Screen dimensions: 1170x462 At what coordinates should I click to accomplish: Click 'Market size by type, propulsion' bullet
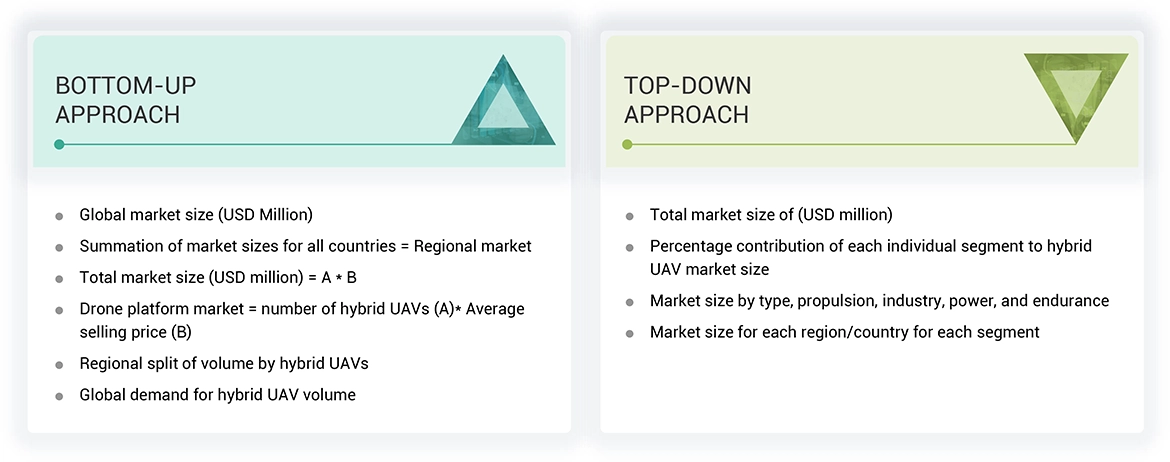879,301
